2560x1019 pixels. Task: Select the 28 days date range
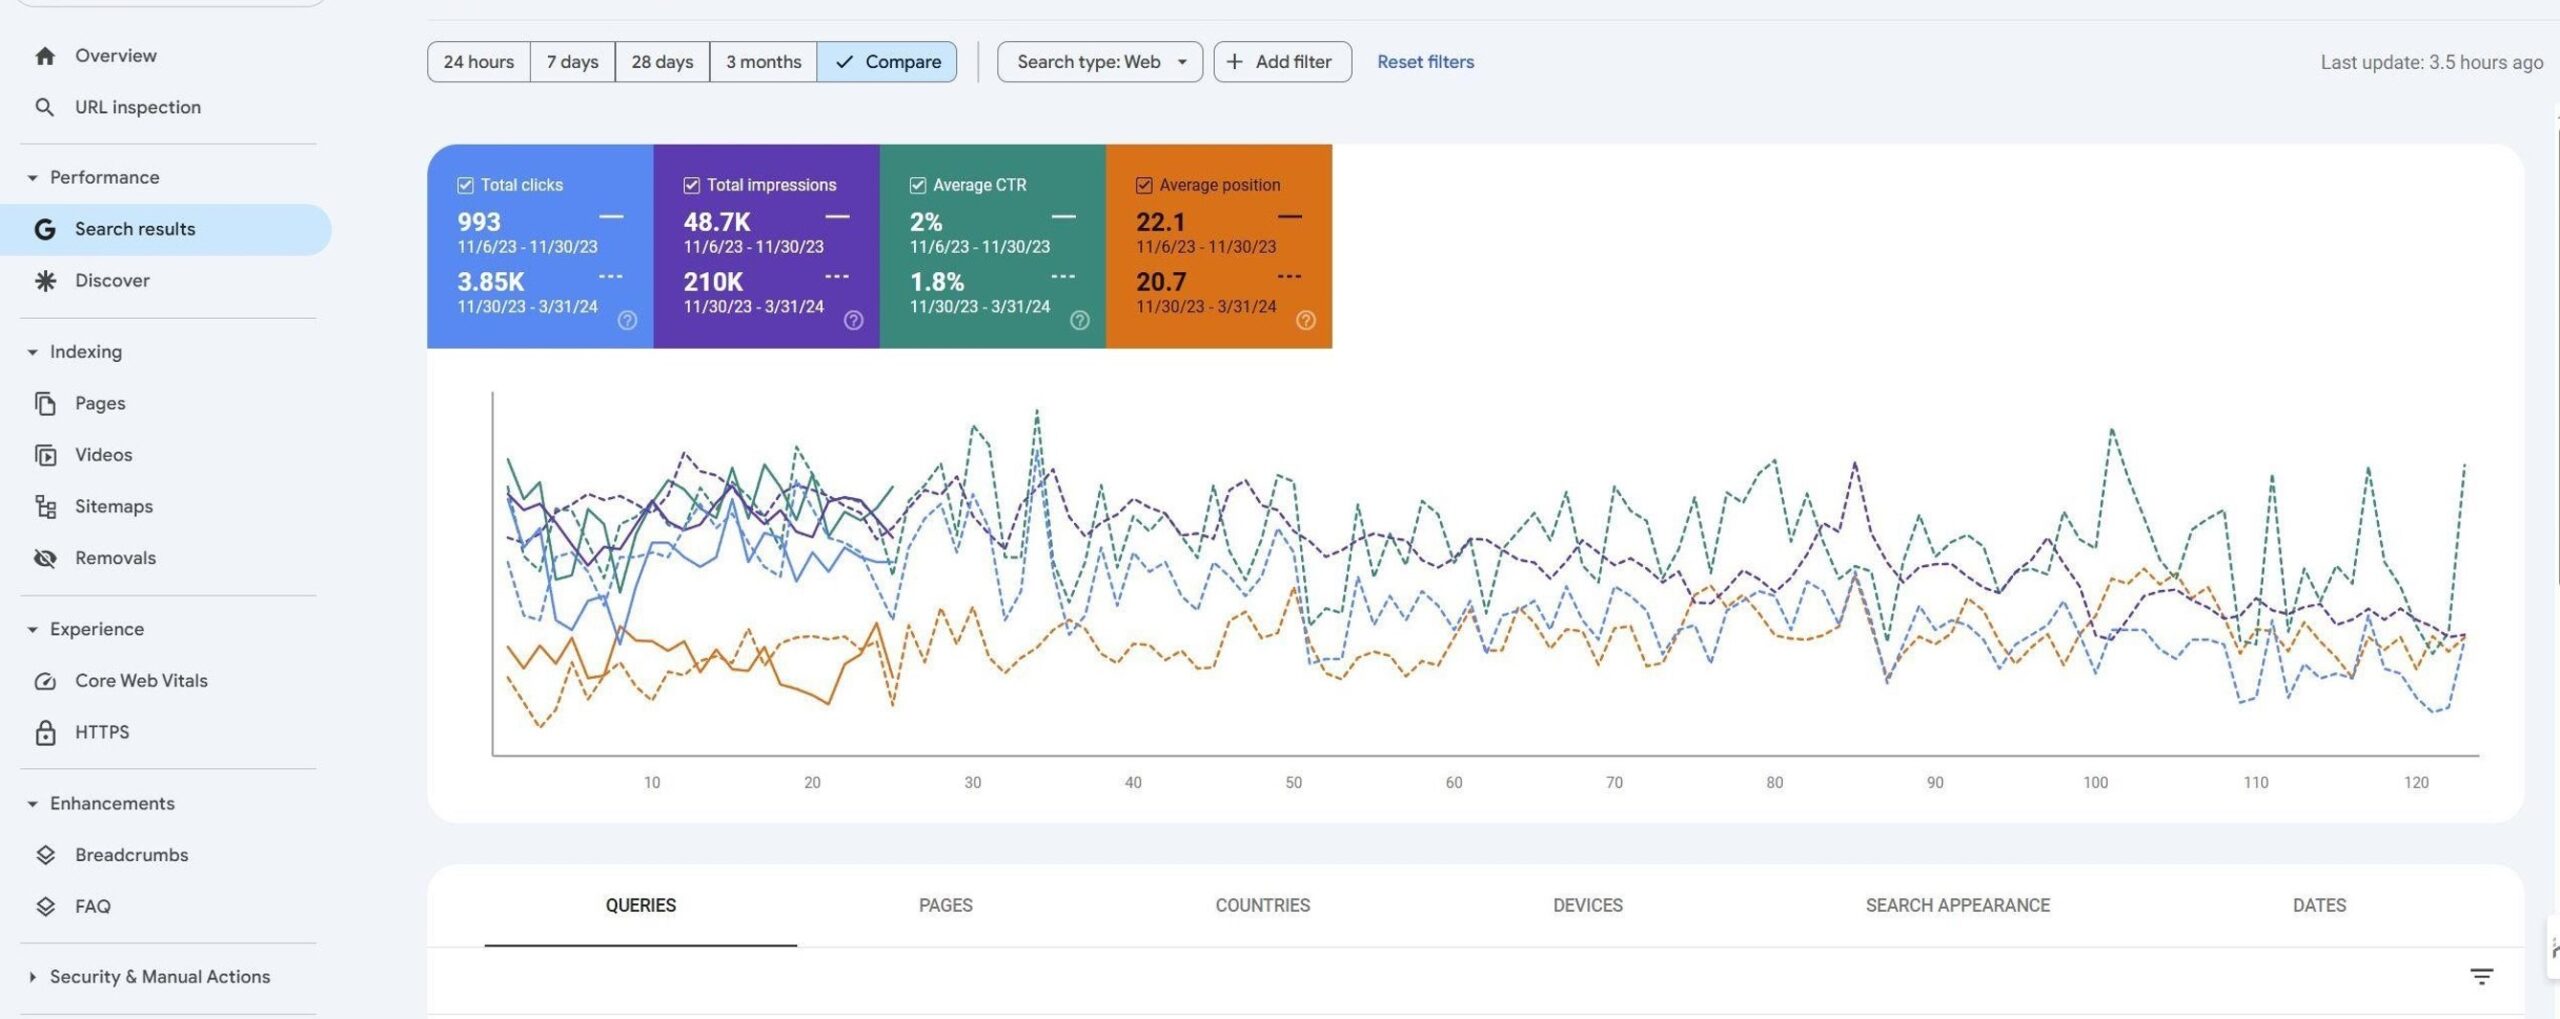click(662, 62)
